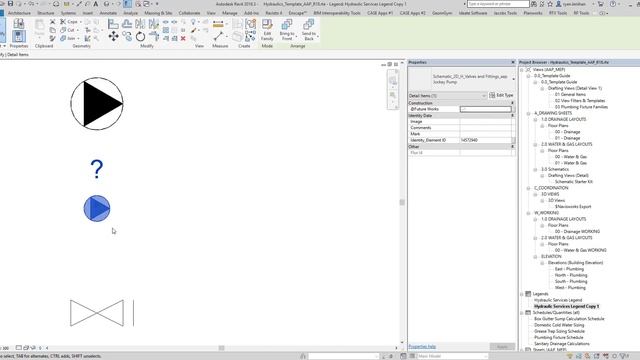This screenshot has width=640, height=360.
Task: Select the Align tool in Modify panel
Action: click(x=113, y=24)
